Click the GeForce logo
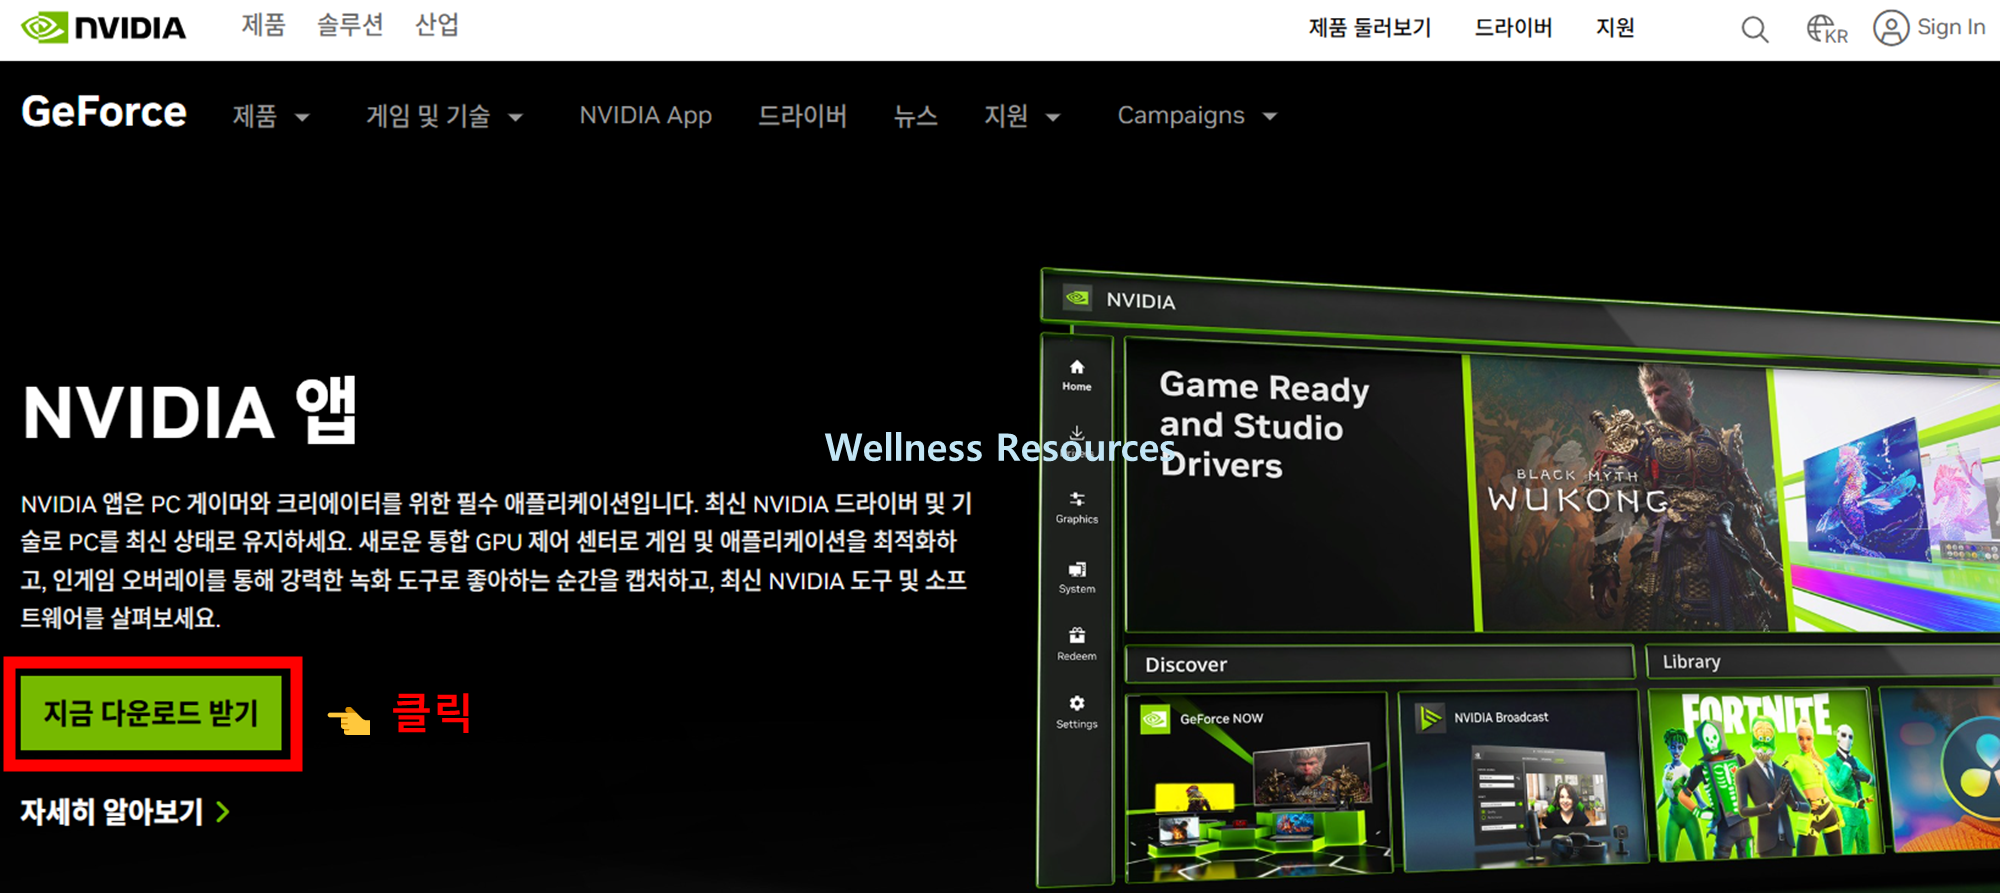 (x=104, y=112)
